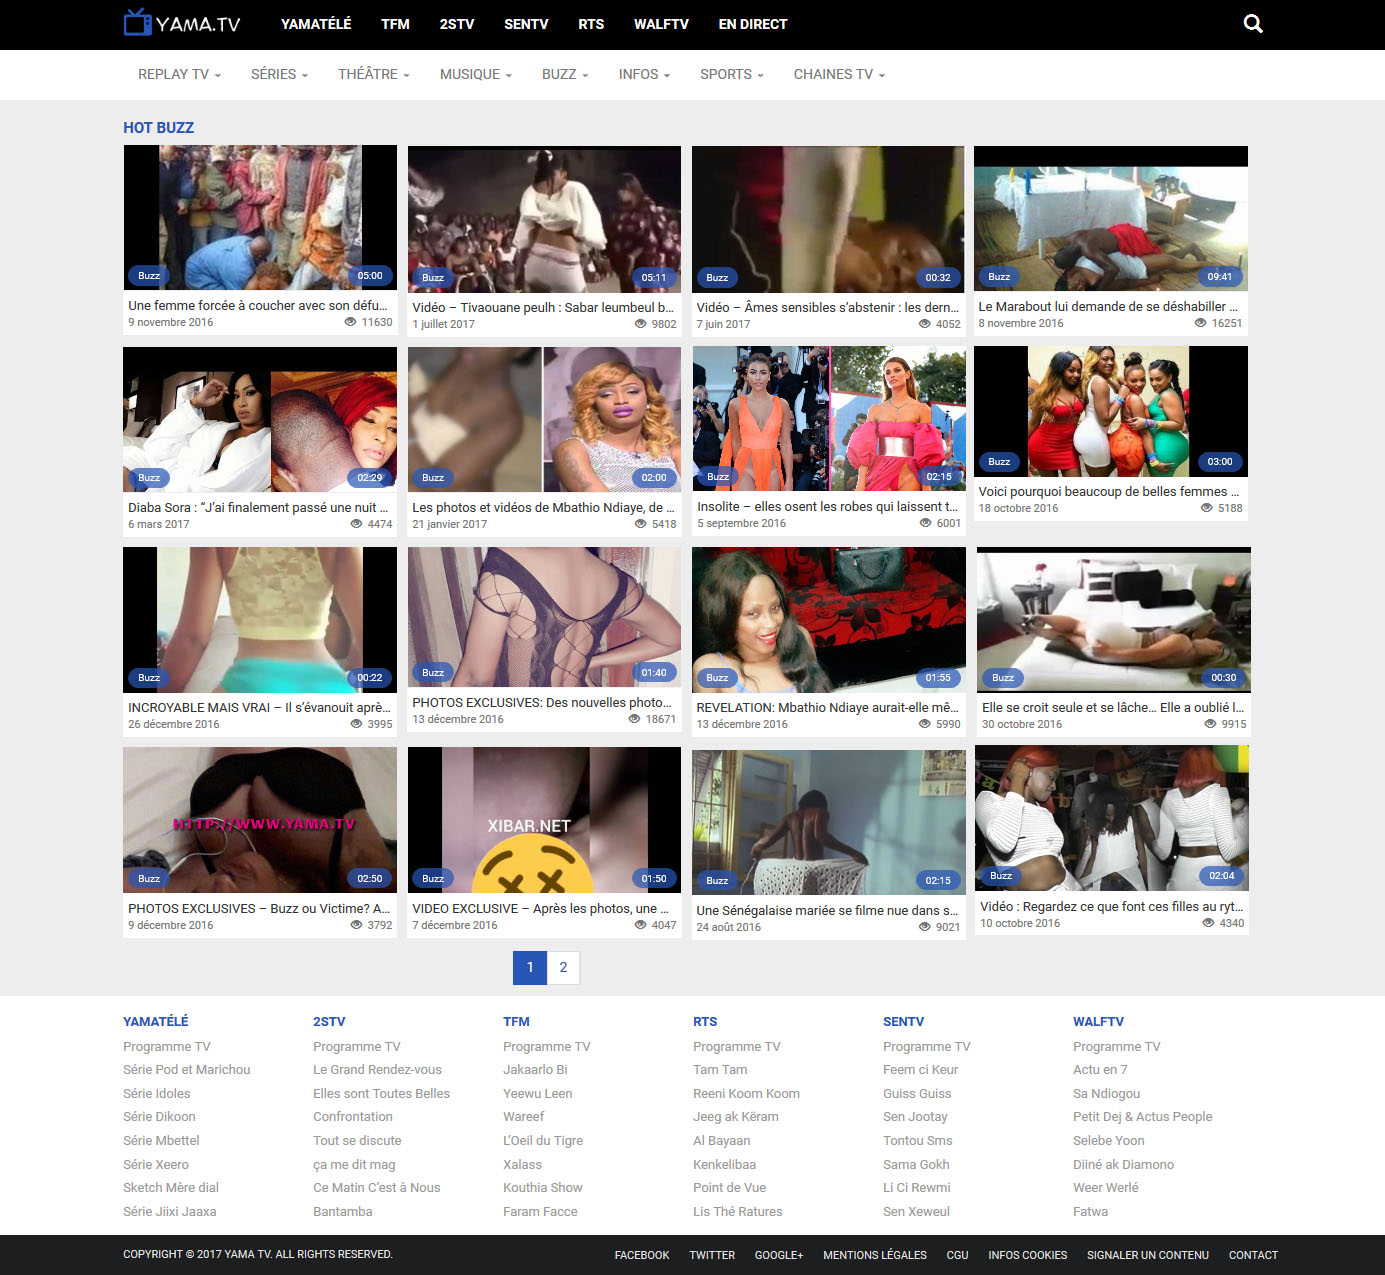The width and height of the screenshot is (1385, 1275).
Task: Select RTS in the top bar
Action: tap(591, 24)
